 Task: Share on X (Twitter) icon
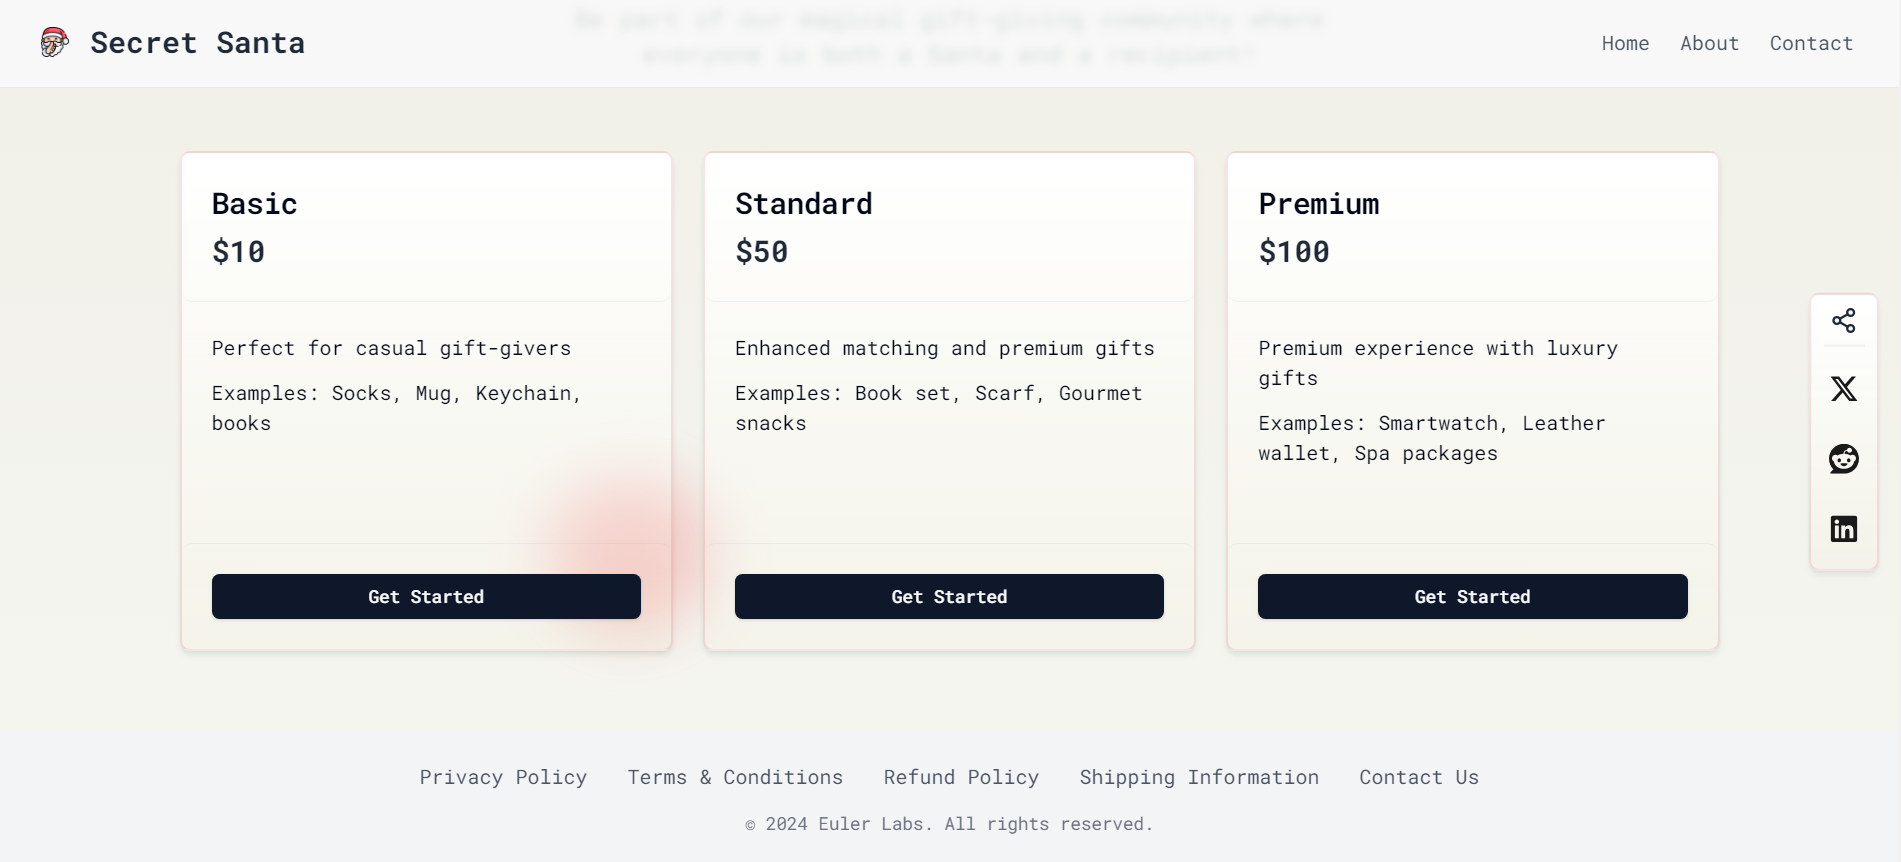click(x=1843, y=388)
